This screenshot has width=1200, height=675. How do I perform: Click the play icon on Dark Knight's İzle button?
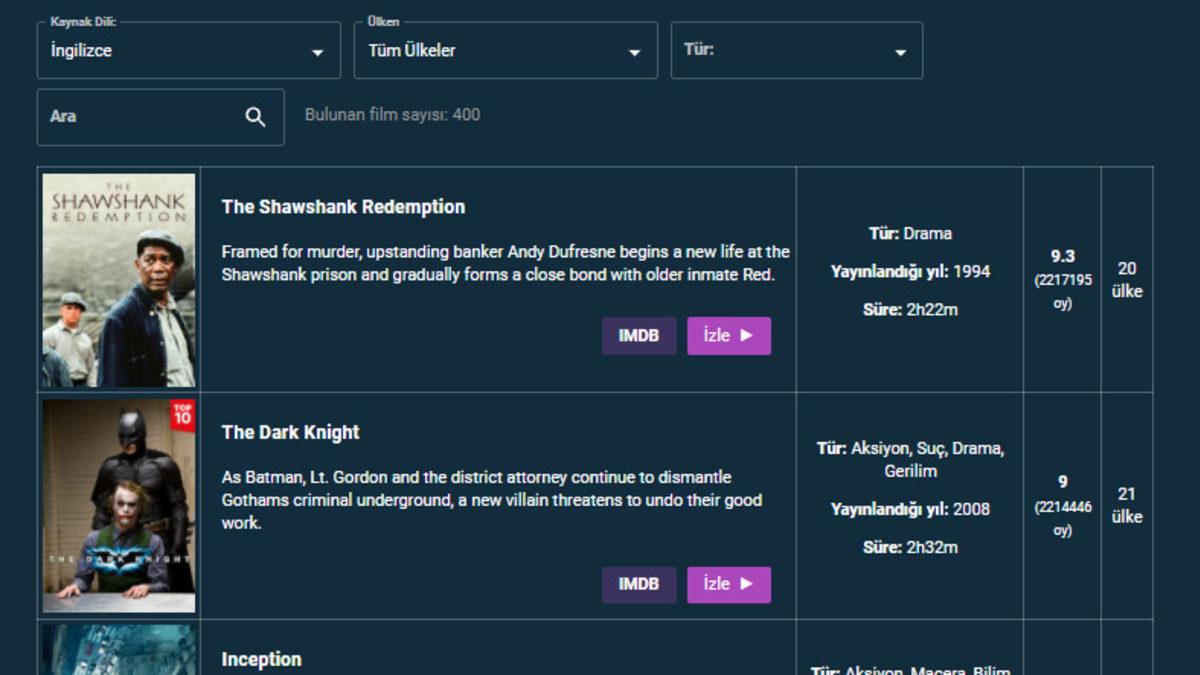(746, 585)
